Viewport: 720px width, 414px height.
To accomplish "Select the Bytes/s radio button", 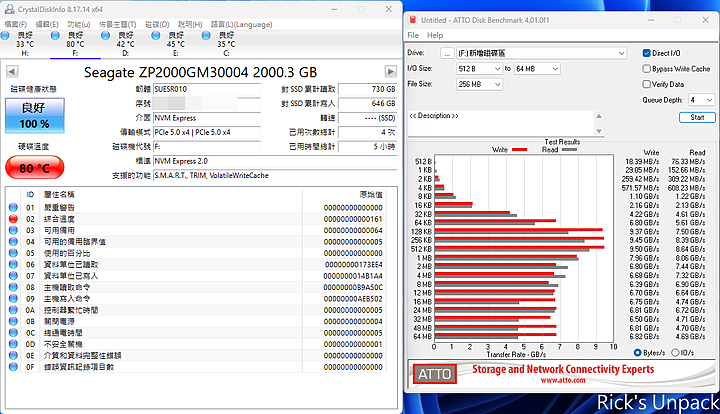I will coord(637,352).
